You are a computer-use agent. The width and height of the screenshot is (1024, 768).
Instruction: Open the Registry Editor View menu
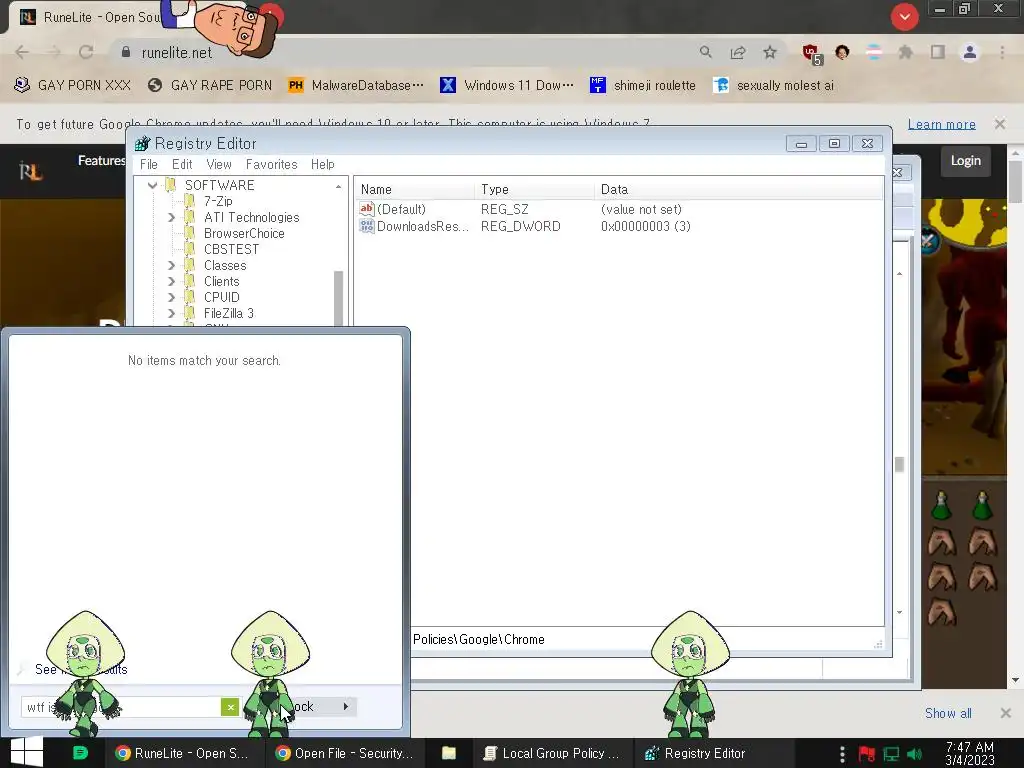click(x=219, y=165)
